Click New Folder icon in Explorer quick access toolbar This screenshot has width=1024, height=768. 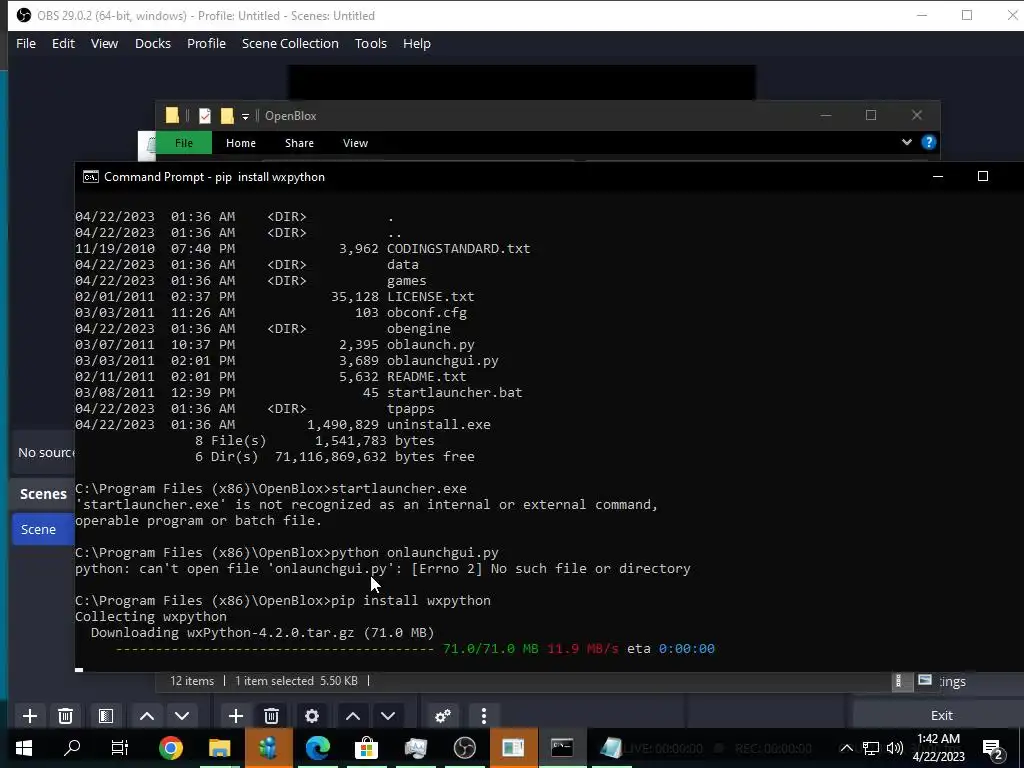[227, 116]
